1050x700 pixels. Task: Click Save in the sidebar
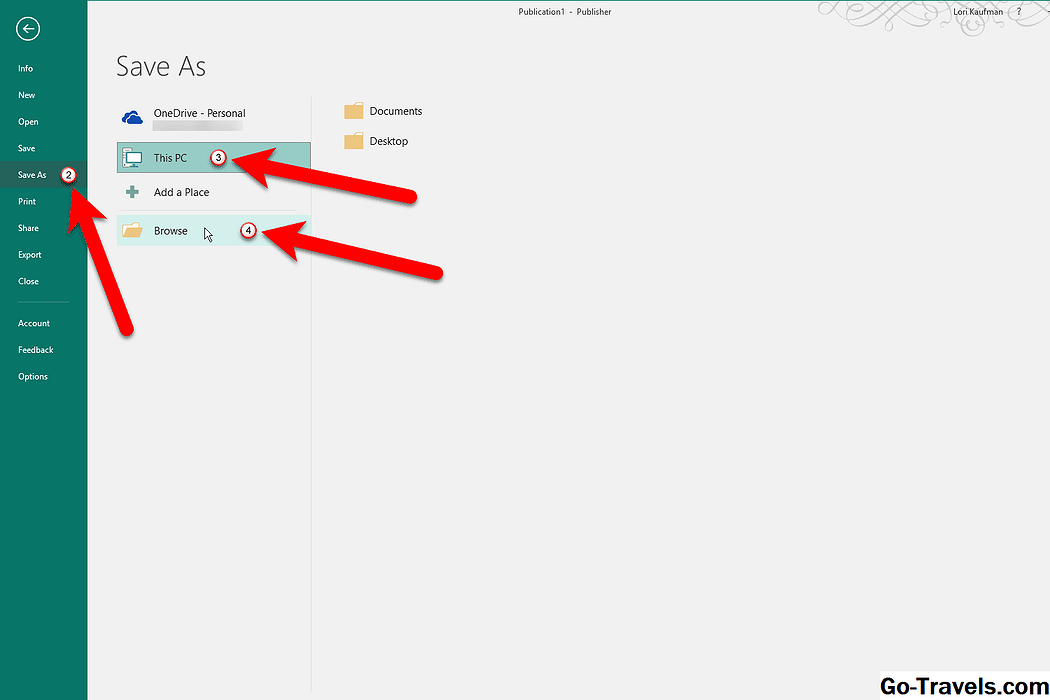pyautogui.click(x=26, y=148)
